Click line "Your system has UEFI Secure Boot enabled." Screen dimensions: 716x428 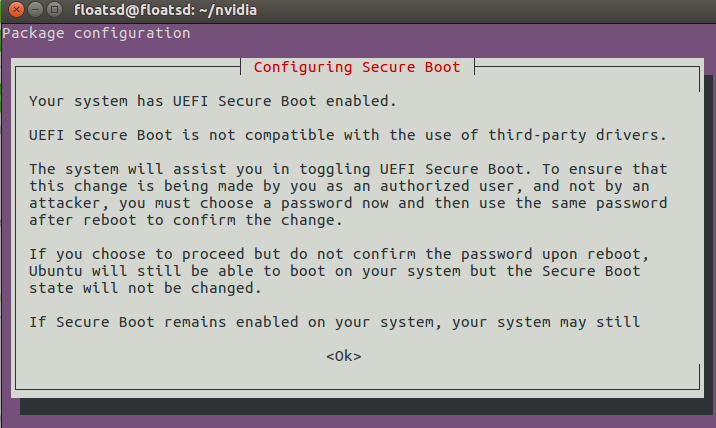pyautogui.click(x=213, y=101)
